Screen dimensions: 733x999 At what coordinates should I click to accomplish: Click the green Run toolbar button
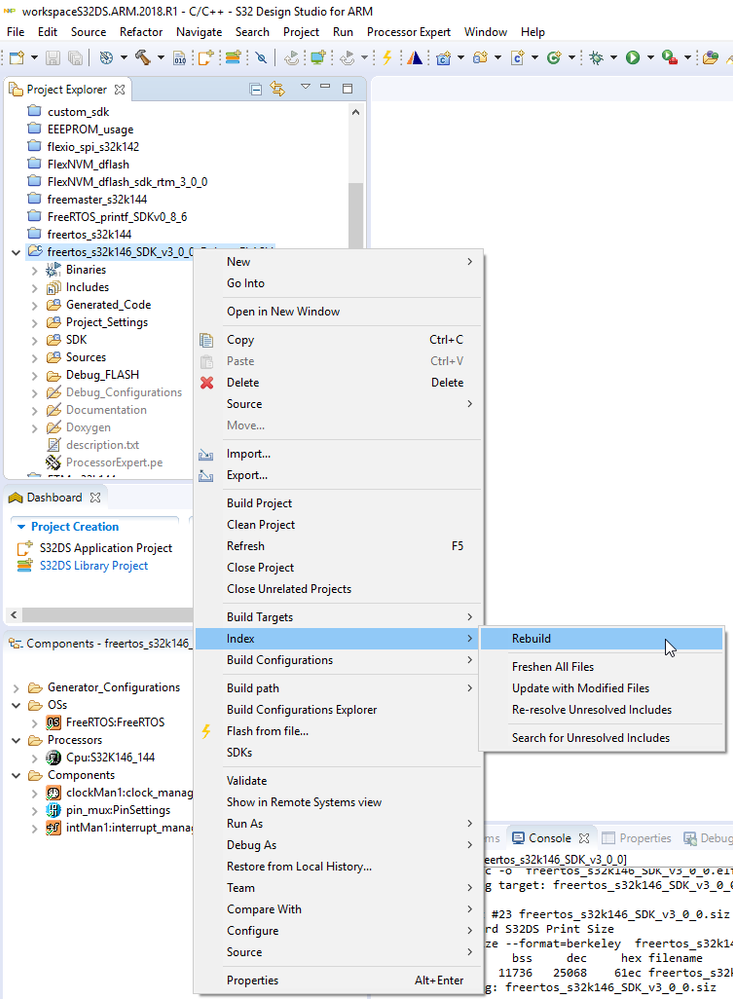pyautogui.click(x=632, y=58)
